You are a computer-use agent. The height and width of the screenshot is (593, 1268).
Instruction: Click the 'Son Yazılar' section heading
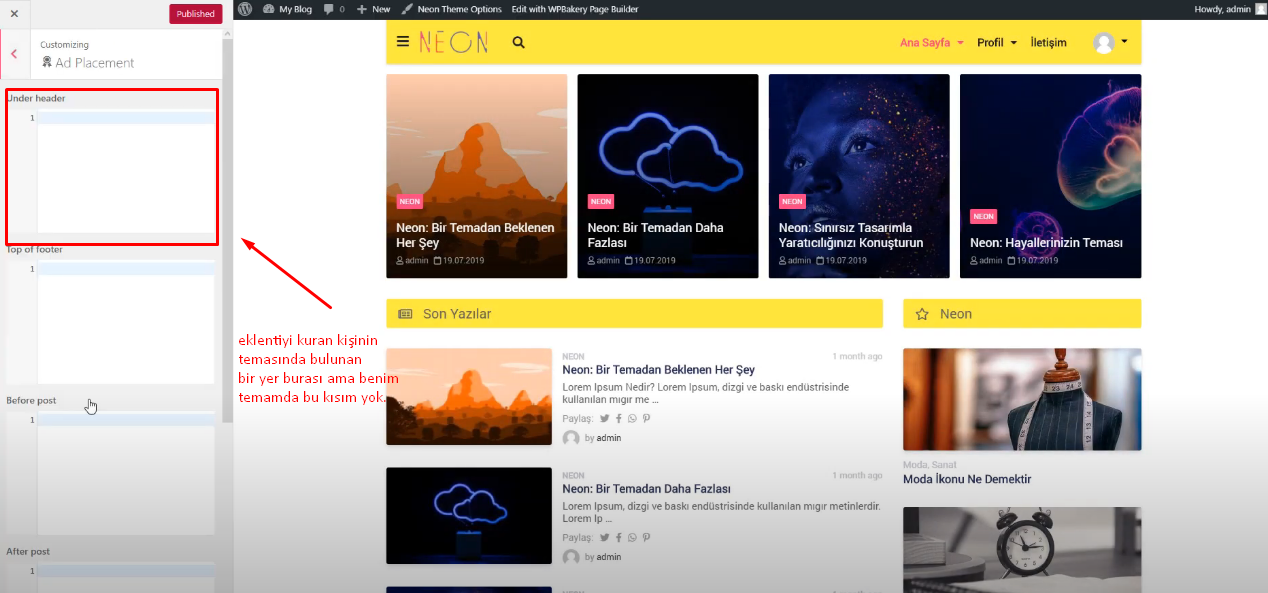click(x=457, y=314)
